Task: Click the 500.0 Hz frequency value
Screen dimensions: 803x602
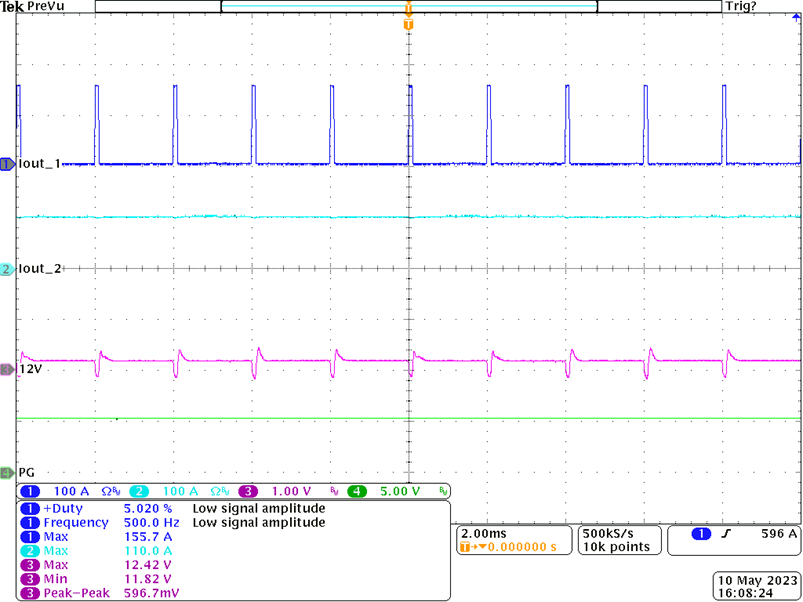Action: tap(152, 523)
